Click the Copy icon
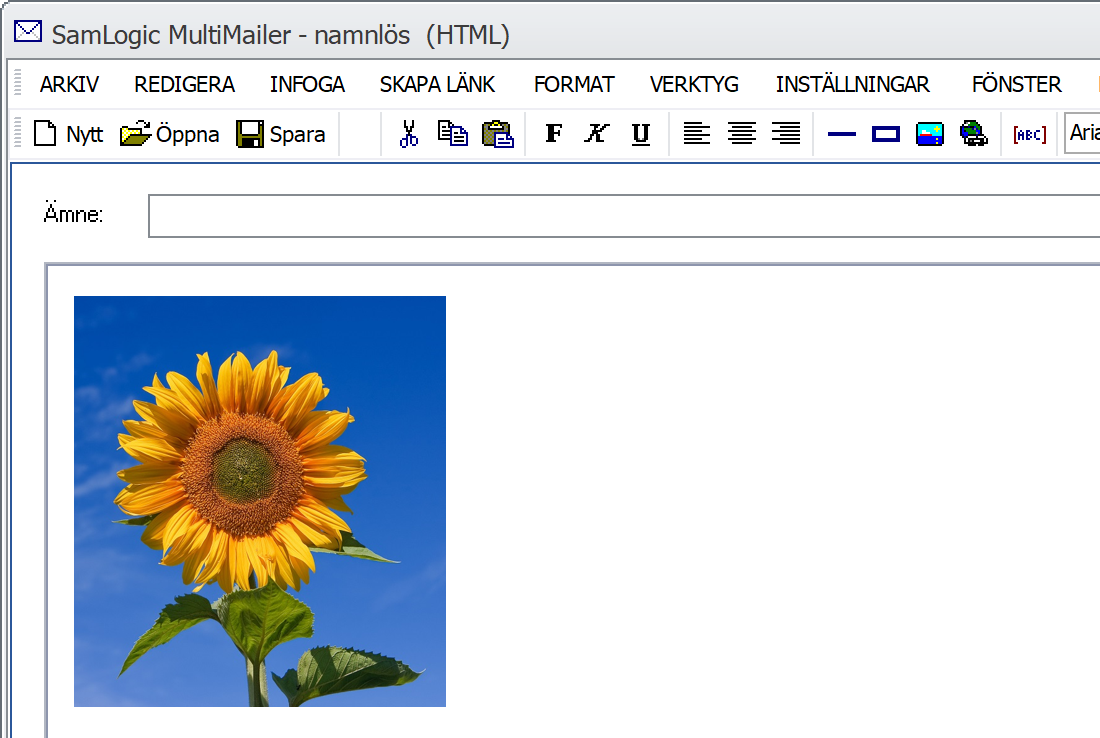Viewport: 1100px width, 738px height. point(452,133)
